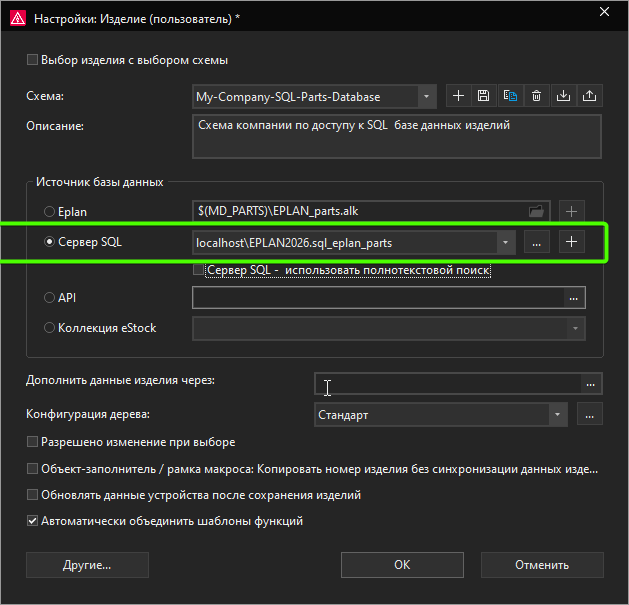
Task: Click the 'Отменить' button
Action: [542, 565]
